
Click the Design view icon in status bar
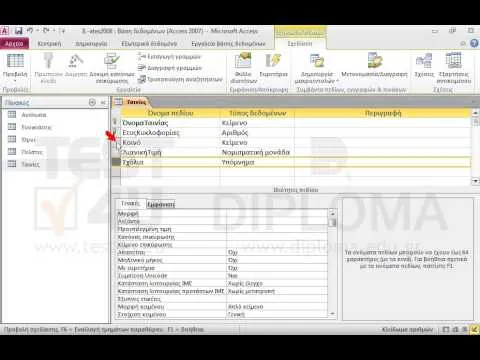[x=474, y=330]
